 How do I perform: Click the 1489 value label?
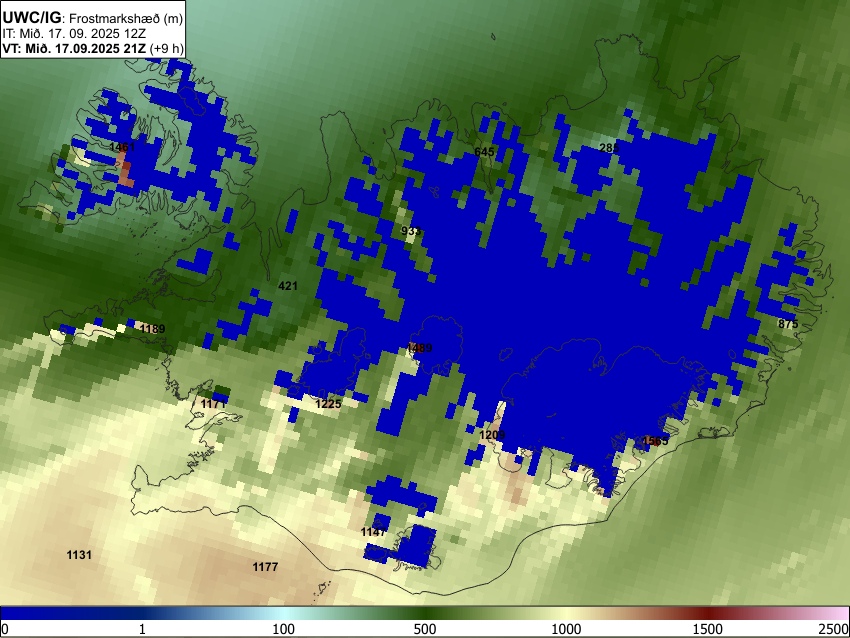[x=420, y=348]
